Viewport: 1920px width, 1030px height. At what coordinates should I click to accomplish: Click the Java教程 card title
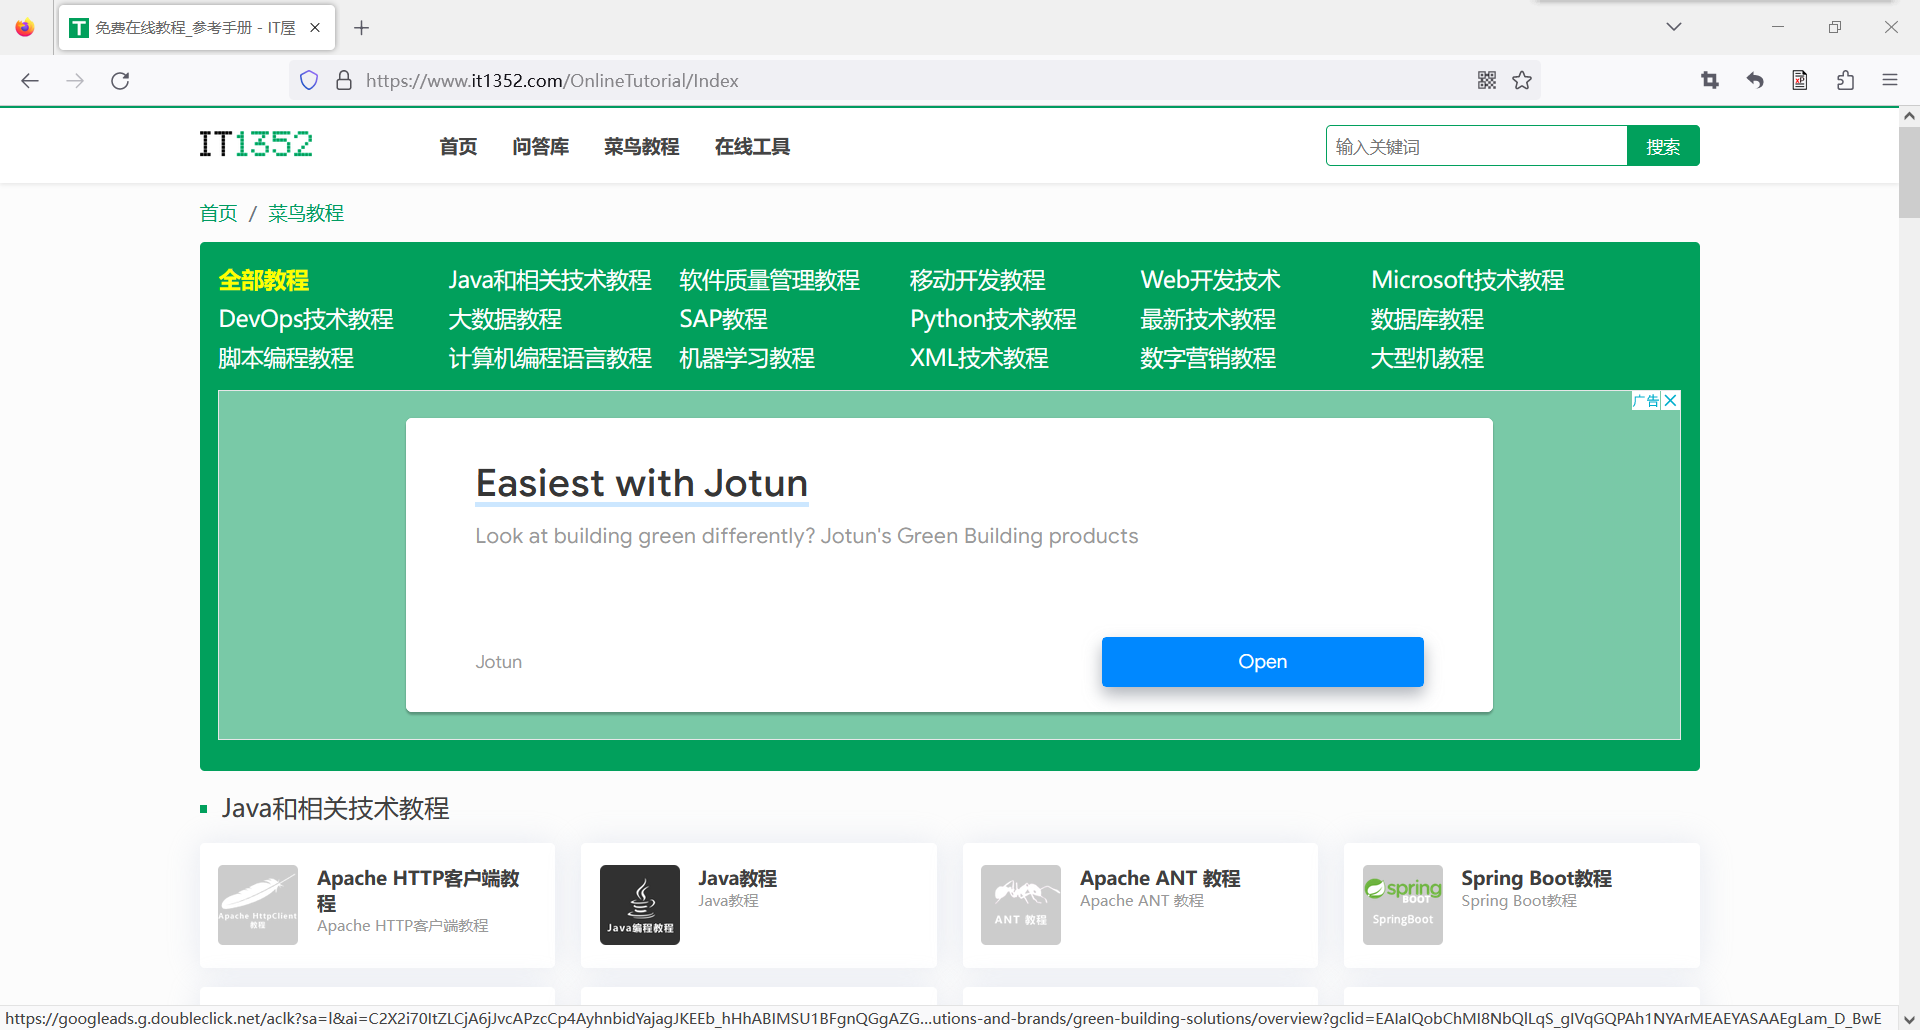(737, 878)
